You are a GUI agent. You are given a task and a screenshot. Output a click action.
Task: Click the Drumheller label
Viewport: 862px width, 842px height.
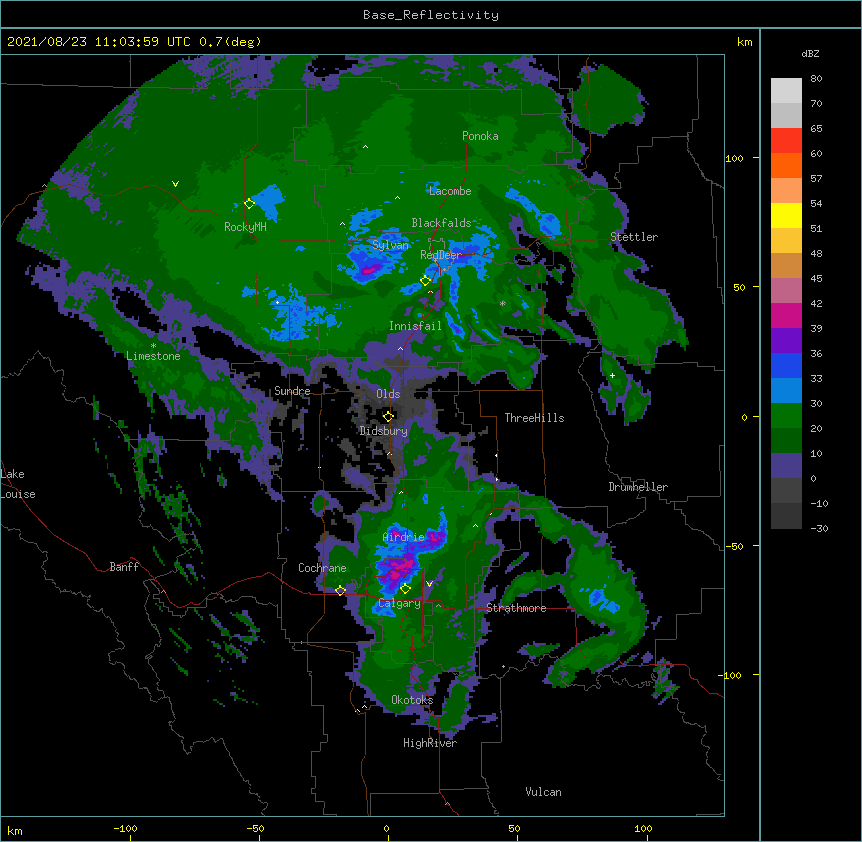(638, 487)
